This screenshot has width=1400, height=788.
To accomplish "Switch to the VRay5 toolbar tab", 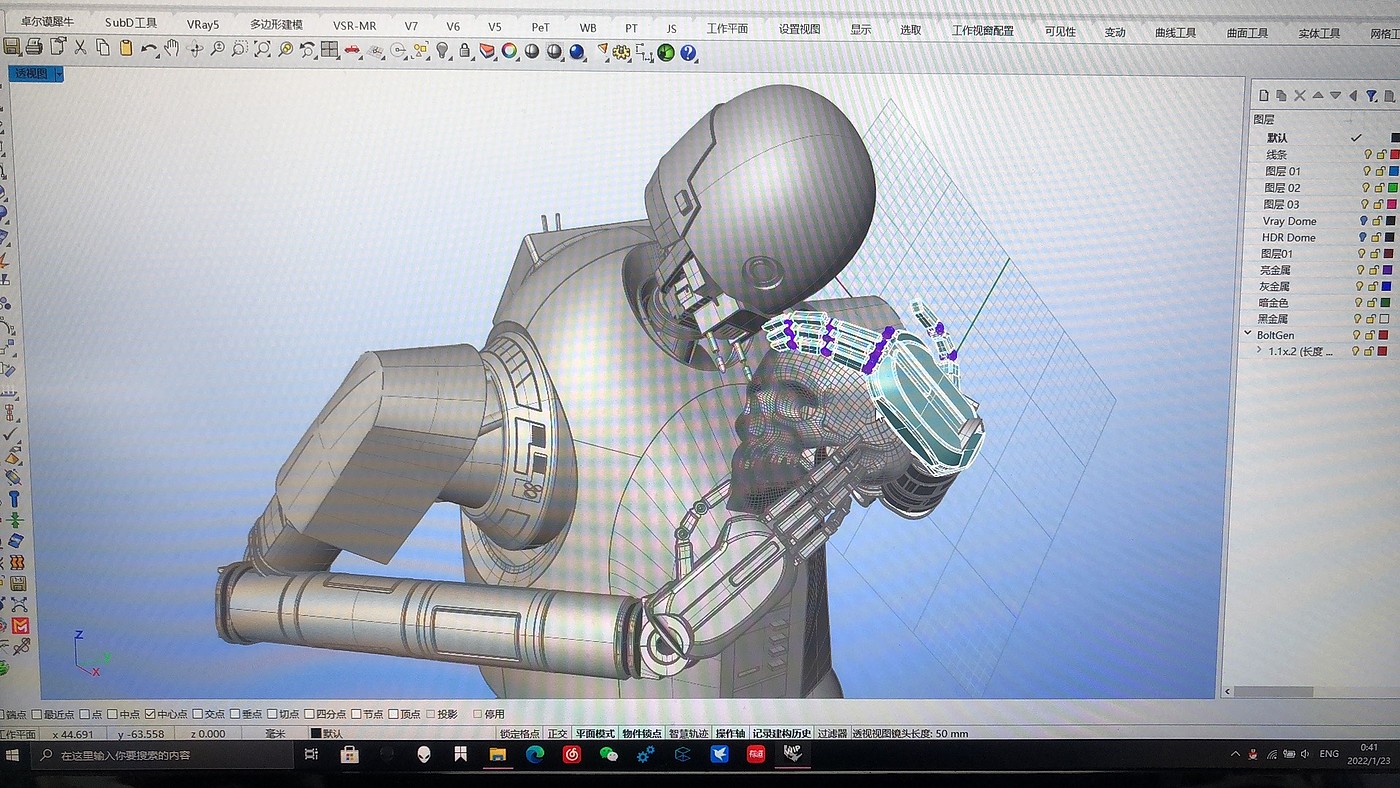I will [x=203, y=25].
